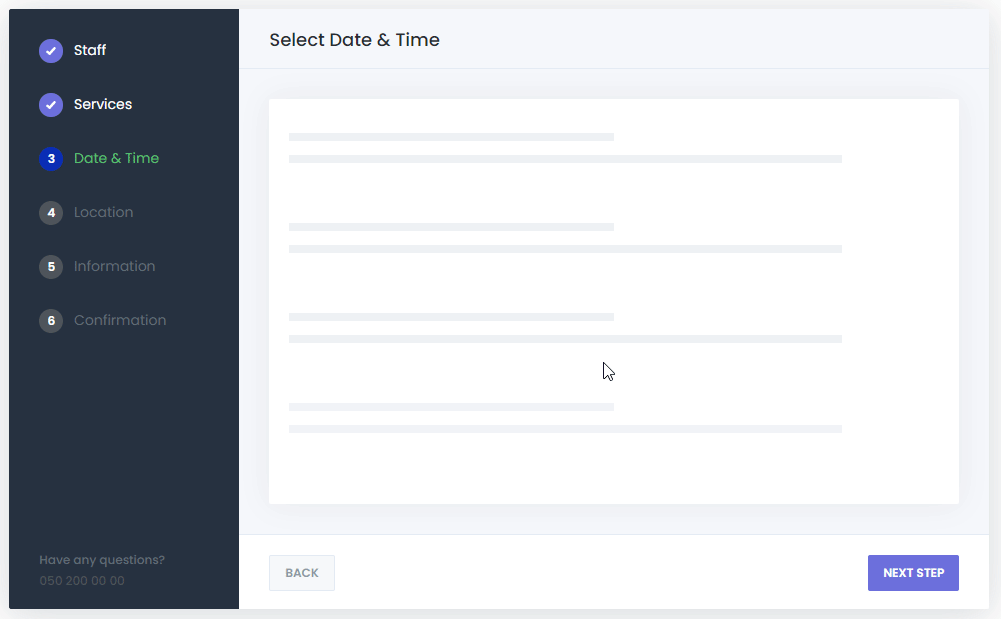The width and height of the screenshot is (1001, 619).
Task: Click the 'Select Date & Time' heading
Action: coord(354,40)
